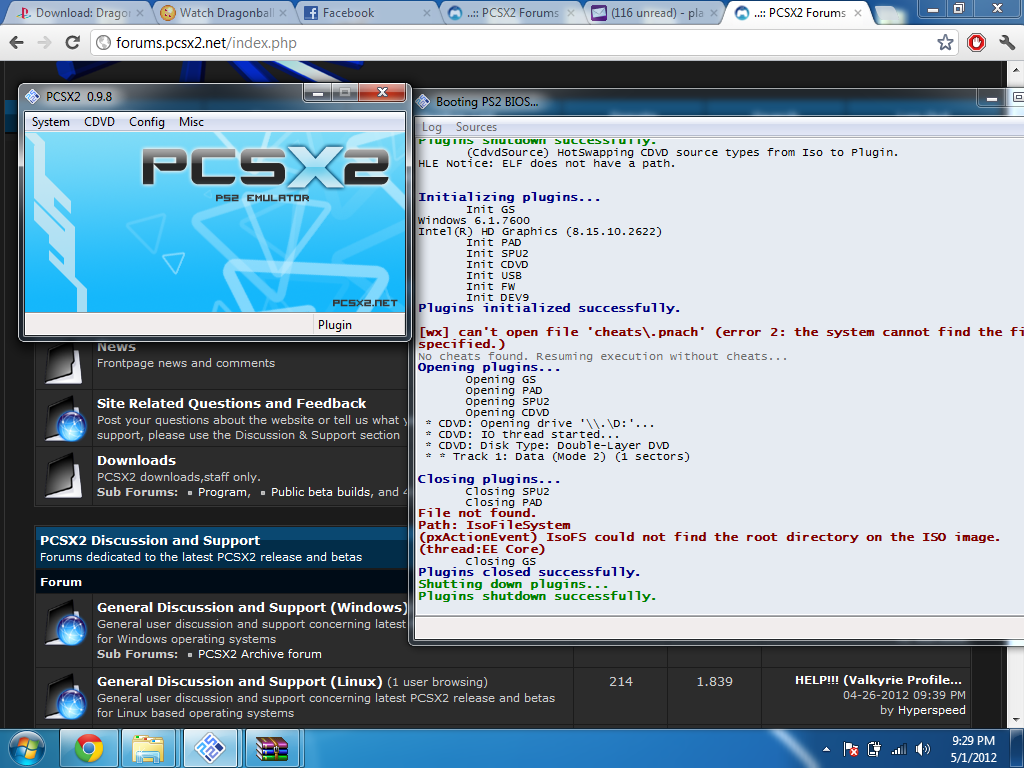Open Chrome from the taskbar
1024x768 pixels.
coord(89,748)
